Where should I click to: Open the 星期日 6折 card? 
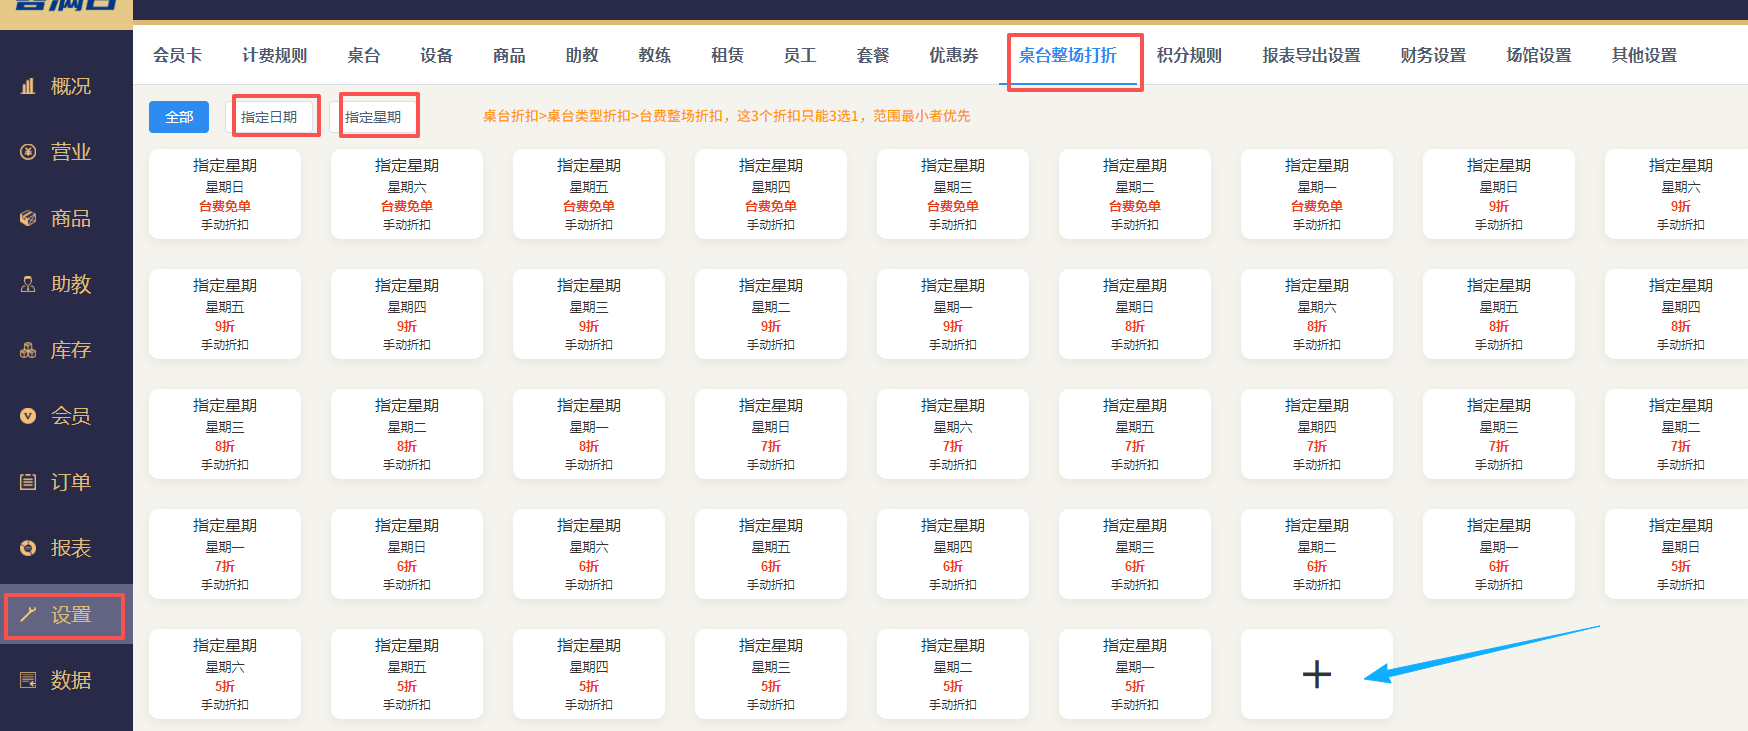[407, 554]
